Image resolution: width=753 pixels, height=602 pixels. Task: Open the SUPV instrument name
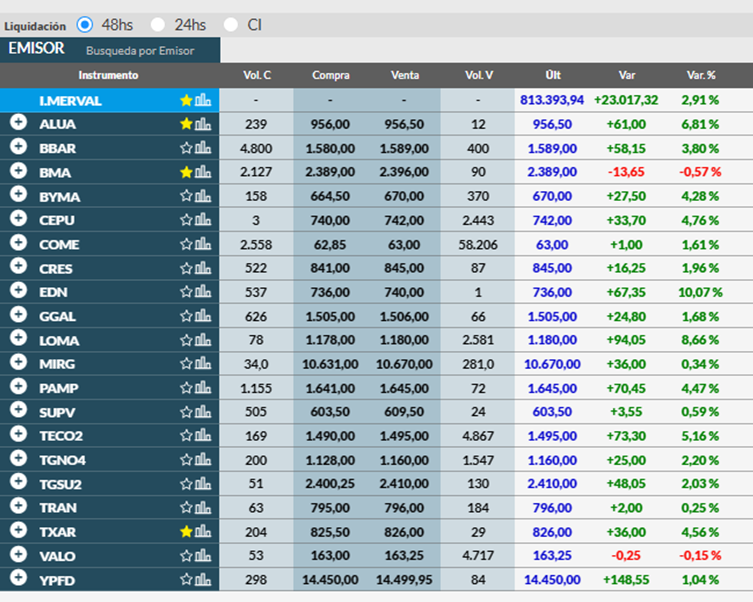coord(57,412)
